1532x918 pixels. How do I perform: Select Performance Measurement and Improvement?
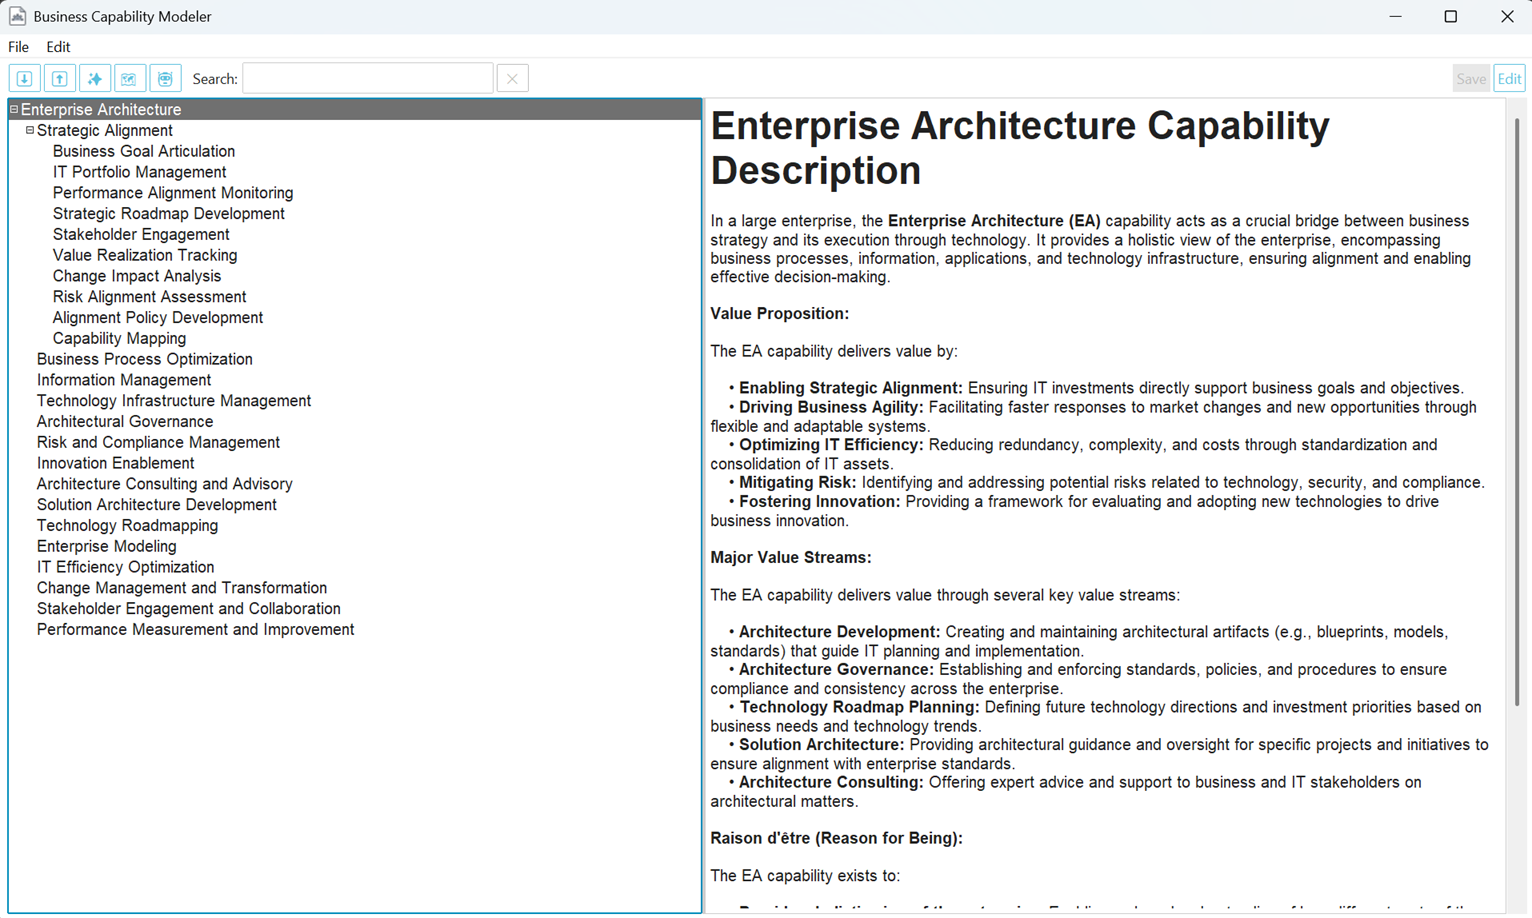(x=196, y=630)
